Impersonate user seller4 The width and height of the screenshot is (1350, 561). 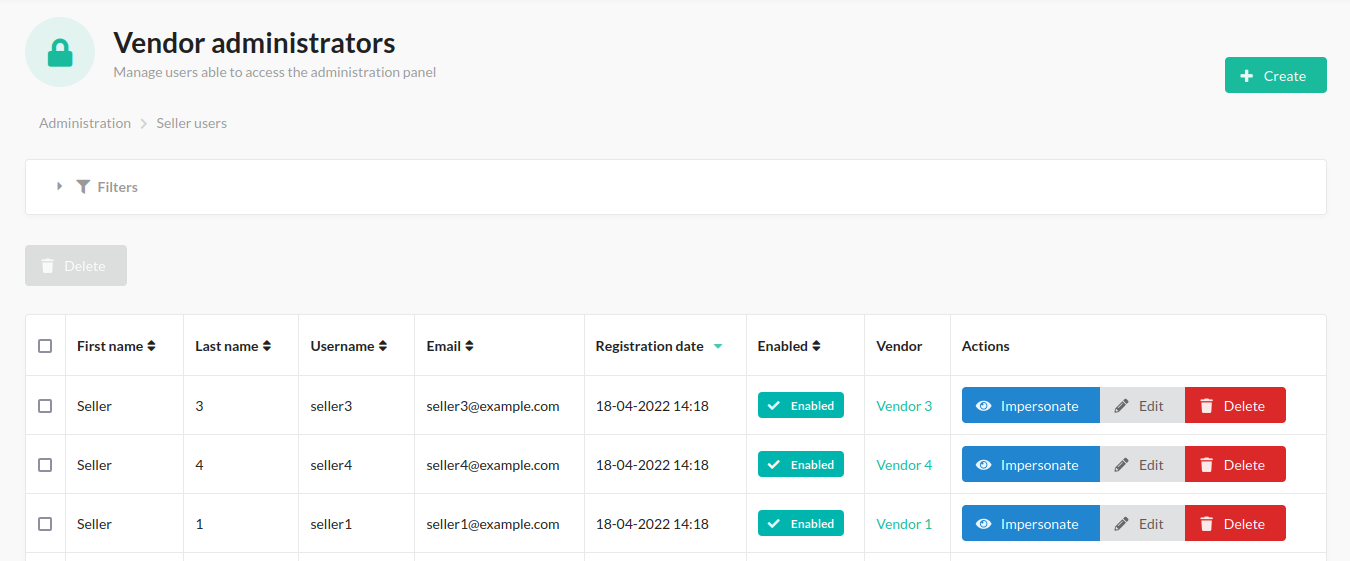tap(1031, 464)
